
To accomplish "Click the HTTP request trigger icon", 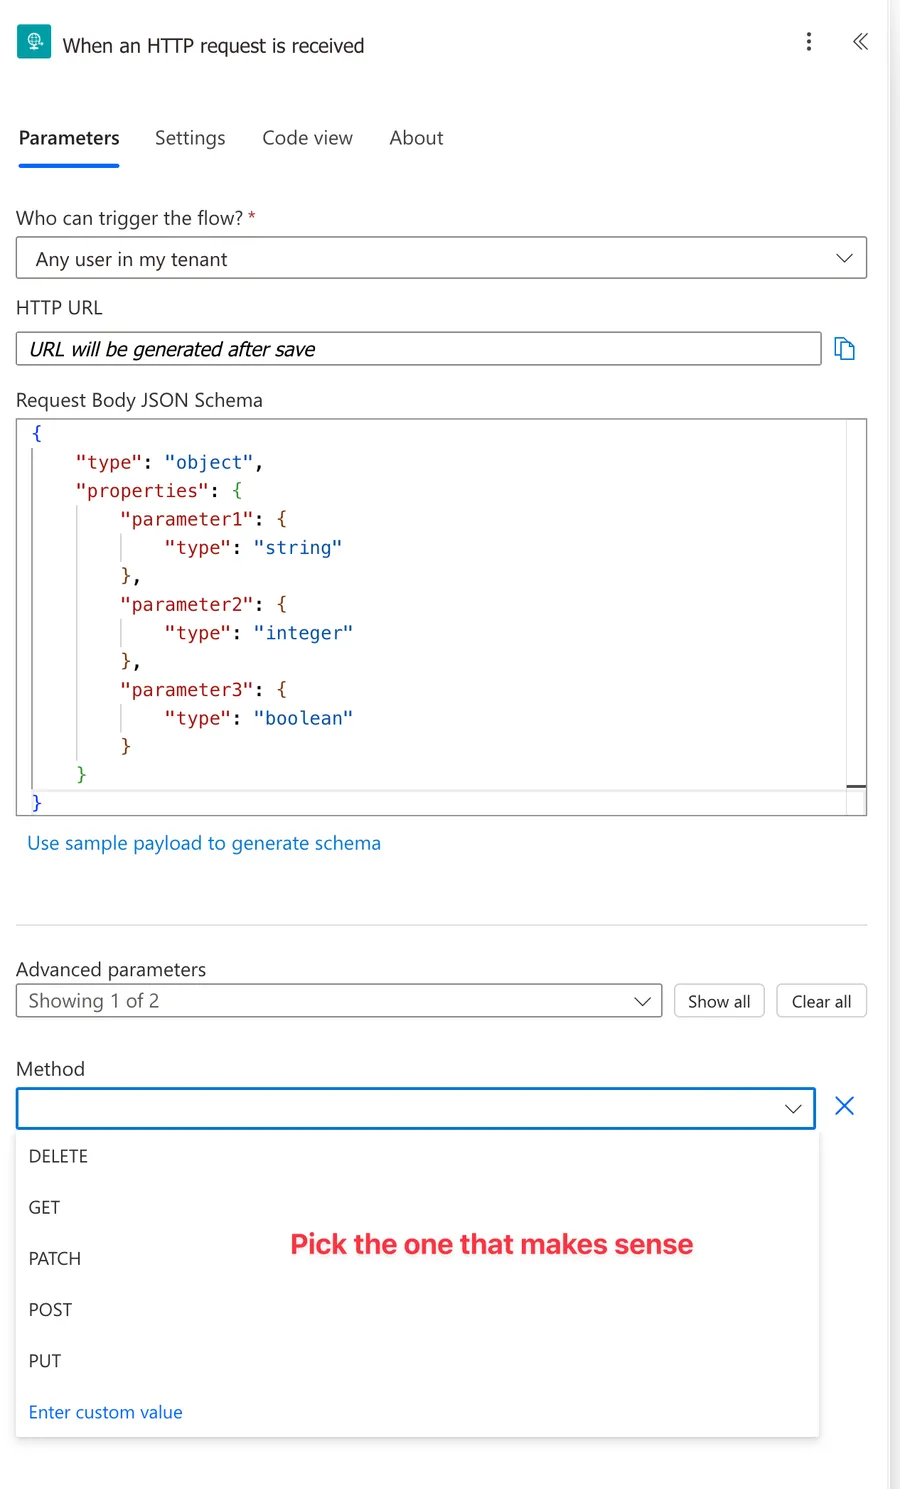I will coord(34,42).
